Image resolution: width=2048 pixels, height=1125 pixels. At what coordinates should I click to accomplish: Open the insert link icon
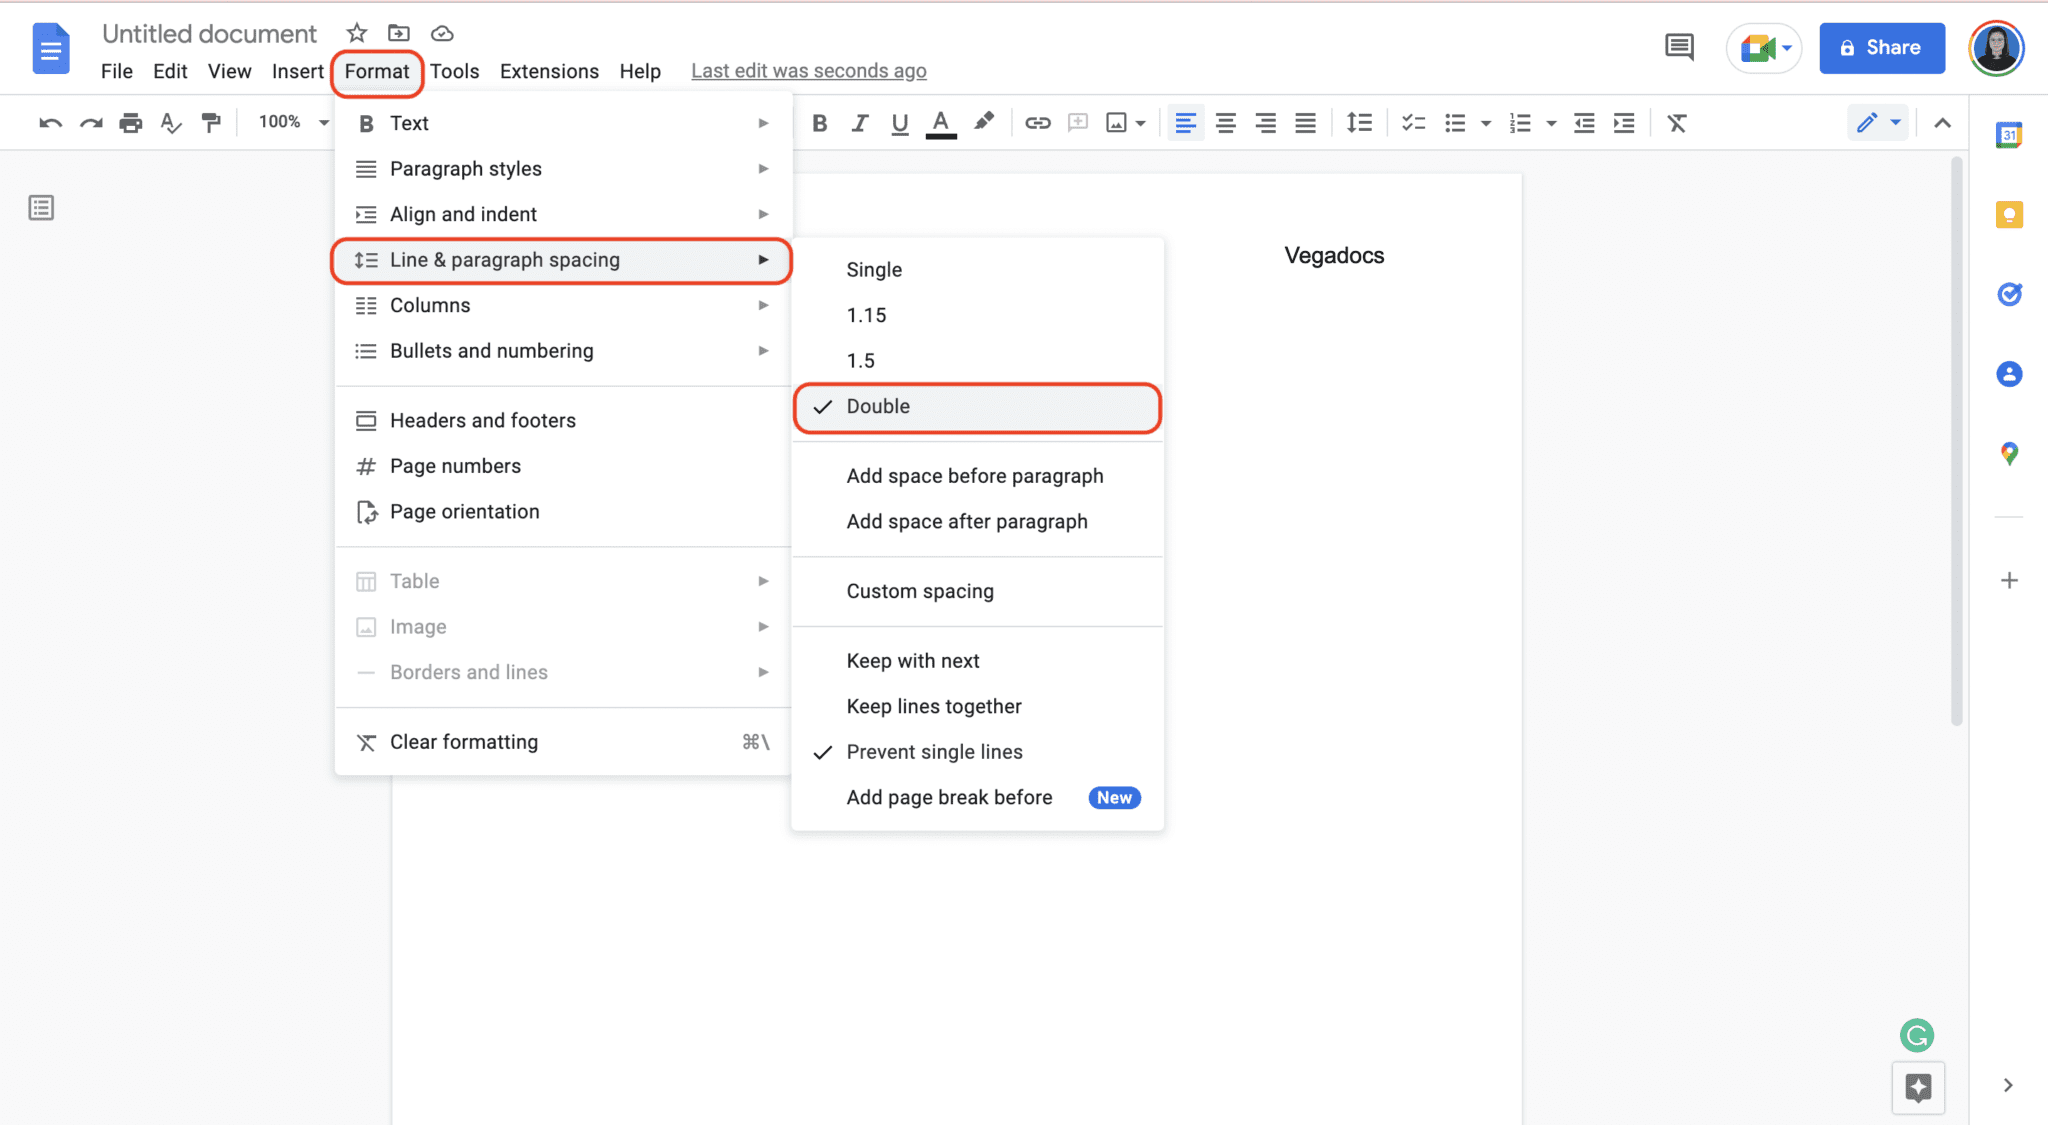coord(1038,122)
